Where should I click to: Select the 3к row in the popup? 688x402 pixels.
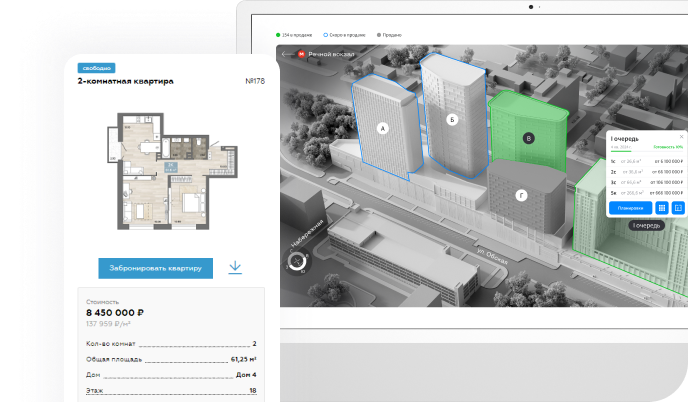[x=647, y=183]
